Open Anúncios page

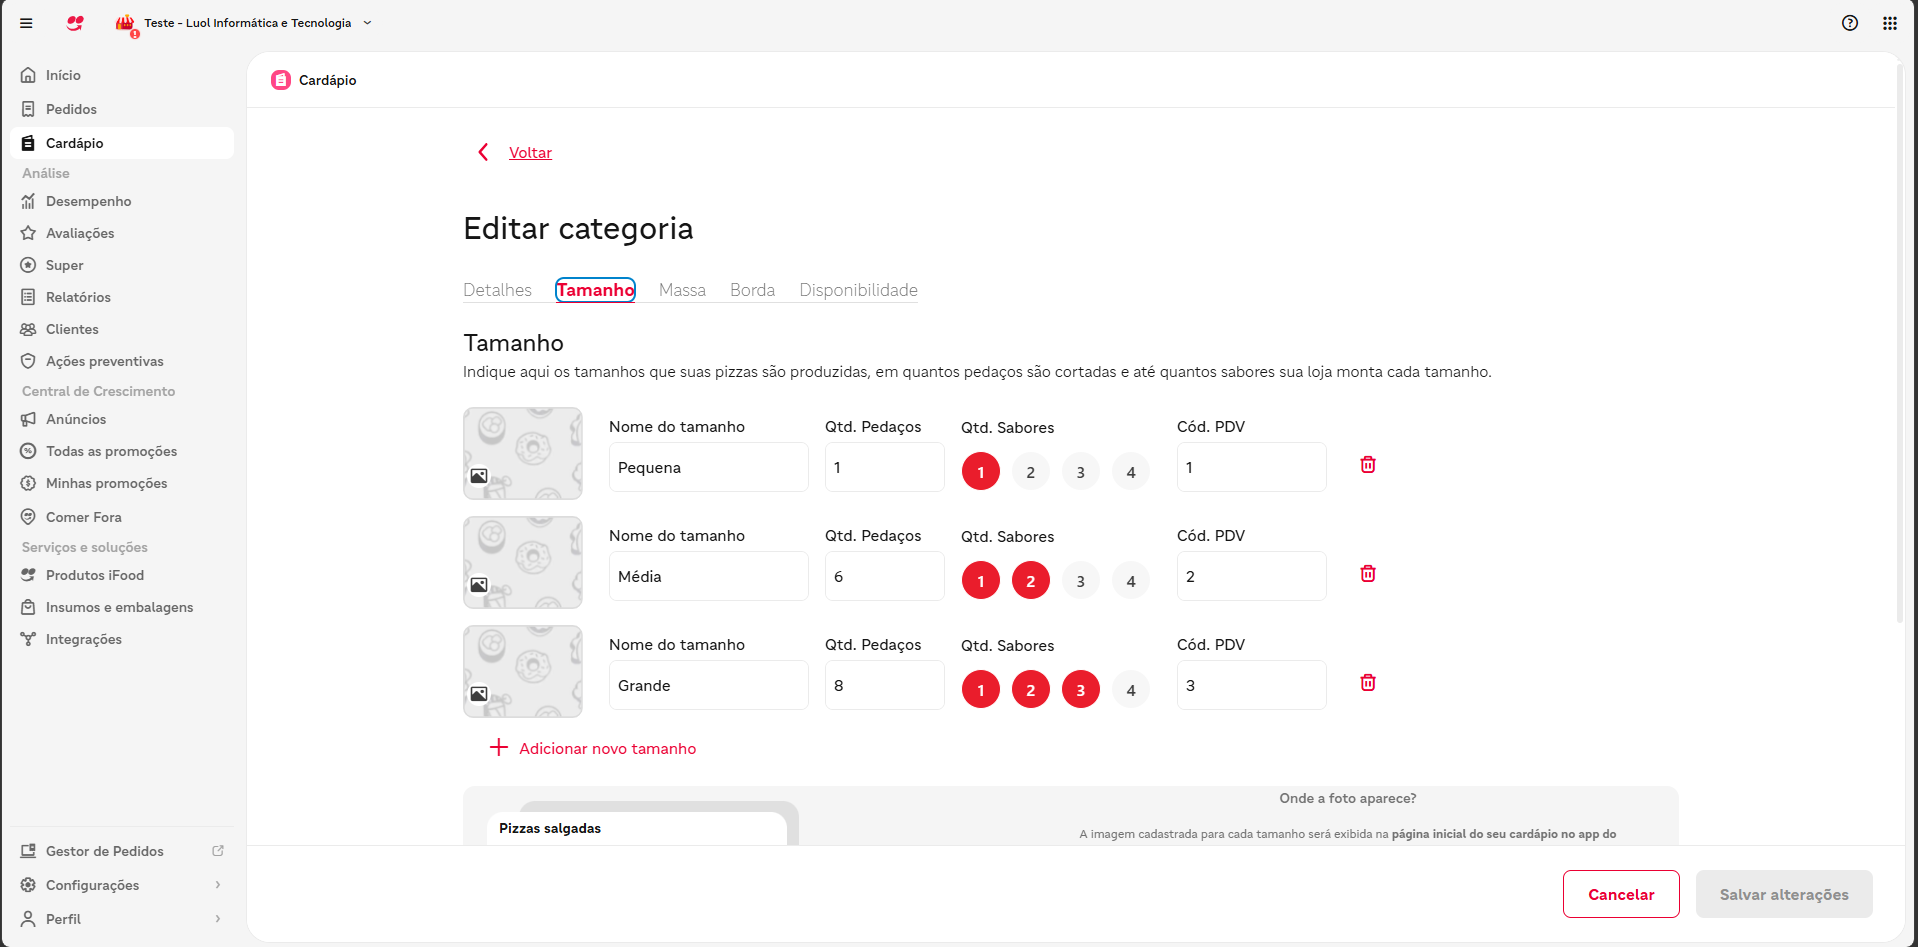[122, 419]
